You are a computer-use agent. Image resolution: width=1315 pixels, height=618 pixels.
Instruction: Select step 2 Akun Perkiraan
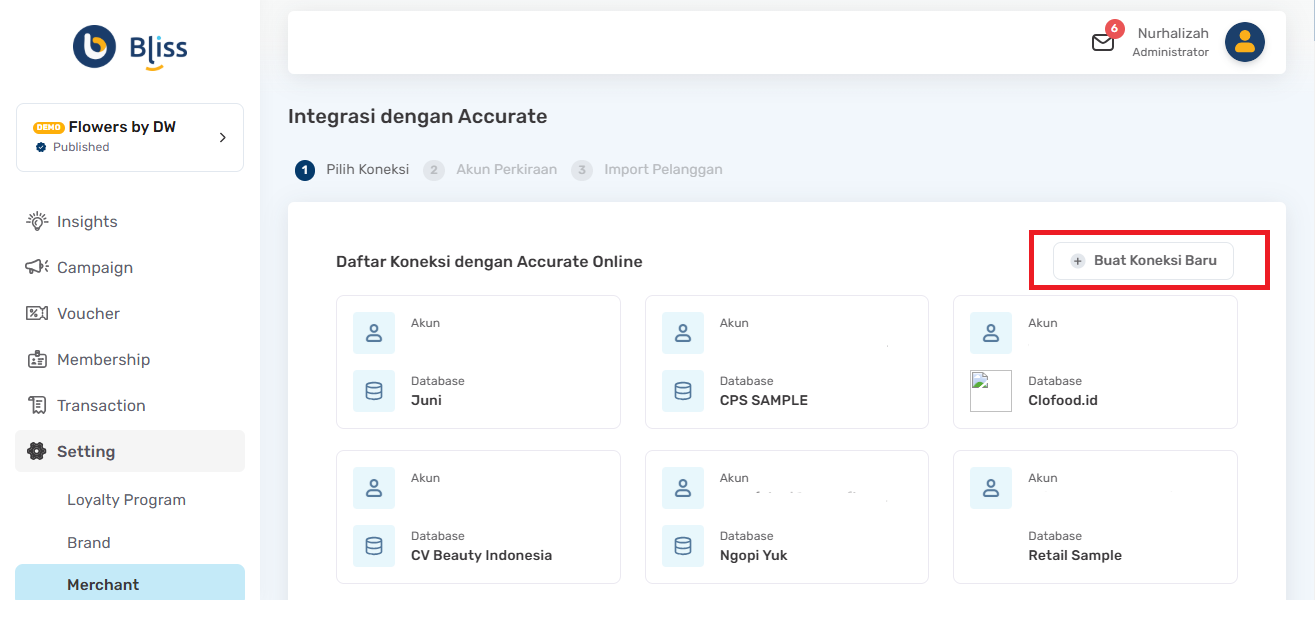point(490,170)
